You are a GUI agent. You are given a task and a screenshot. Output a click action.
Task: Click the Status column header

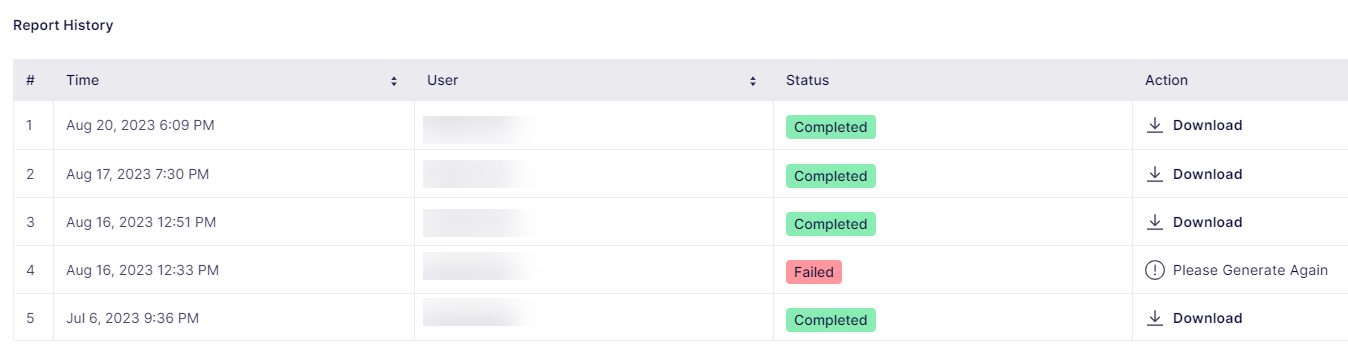click(x=807, y=80)
